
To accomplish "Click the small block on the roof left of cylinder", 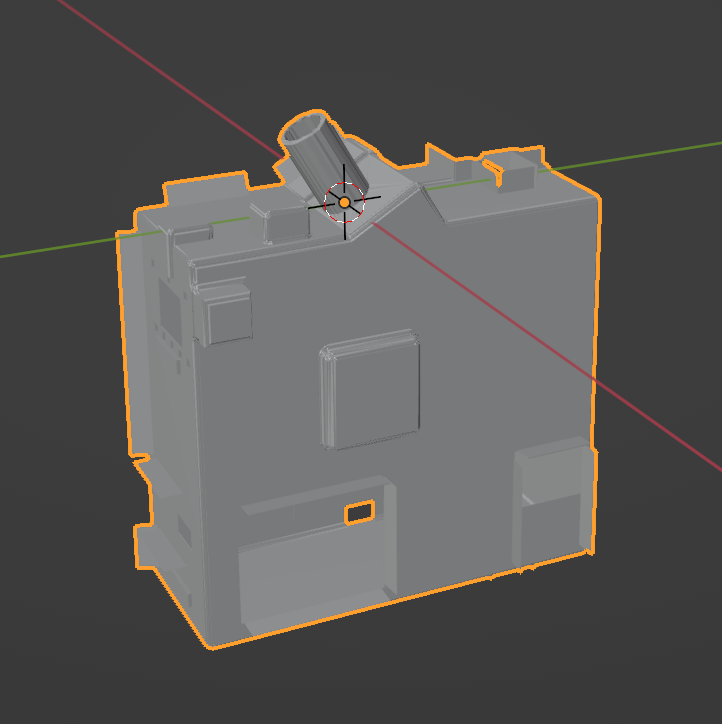I will (283, 223).
